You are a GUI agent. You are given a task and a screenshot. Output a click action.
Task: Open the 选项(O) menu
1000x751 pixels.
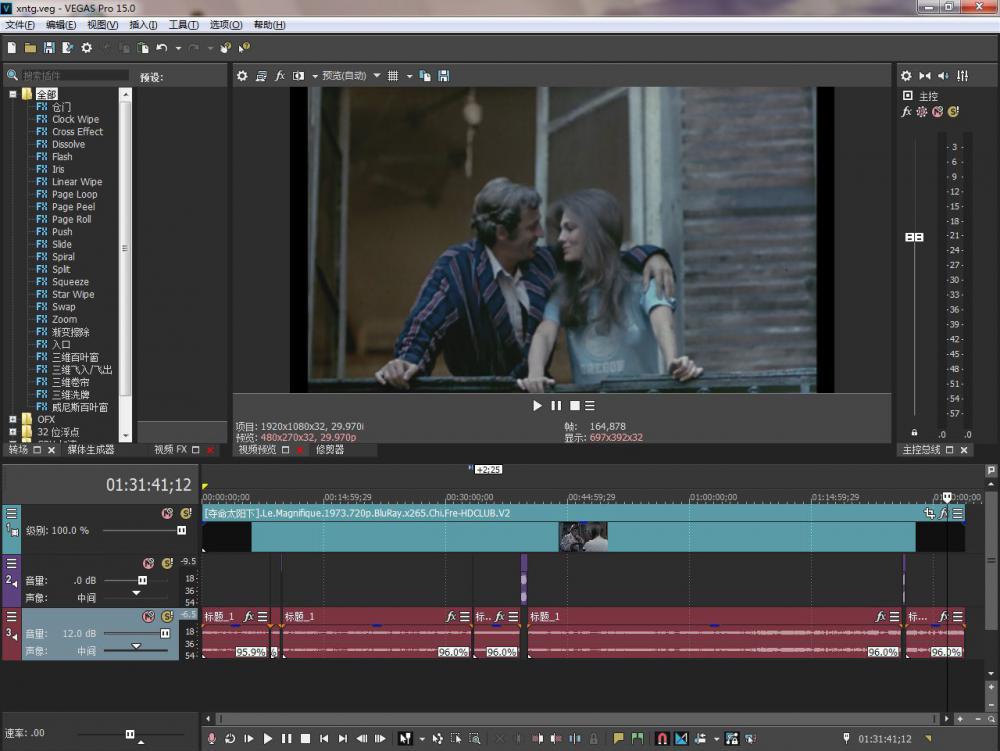point(226,25)
